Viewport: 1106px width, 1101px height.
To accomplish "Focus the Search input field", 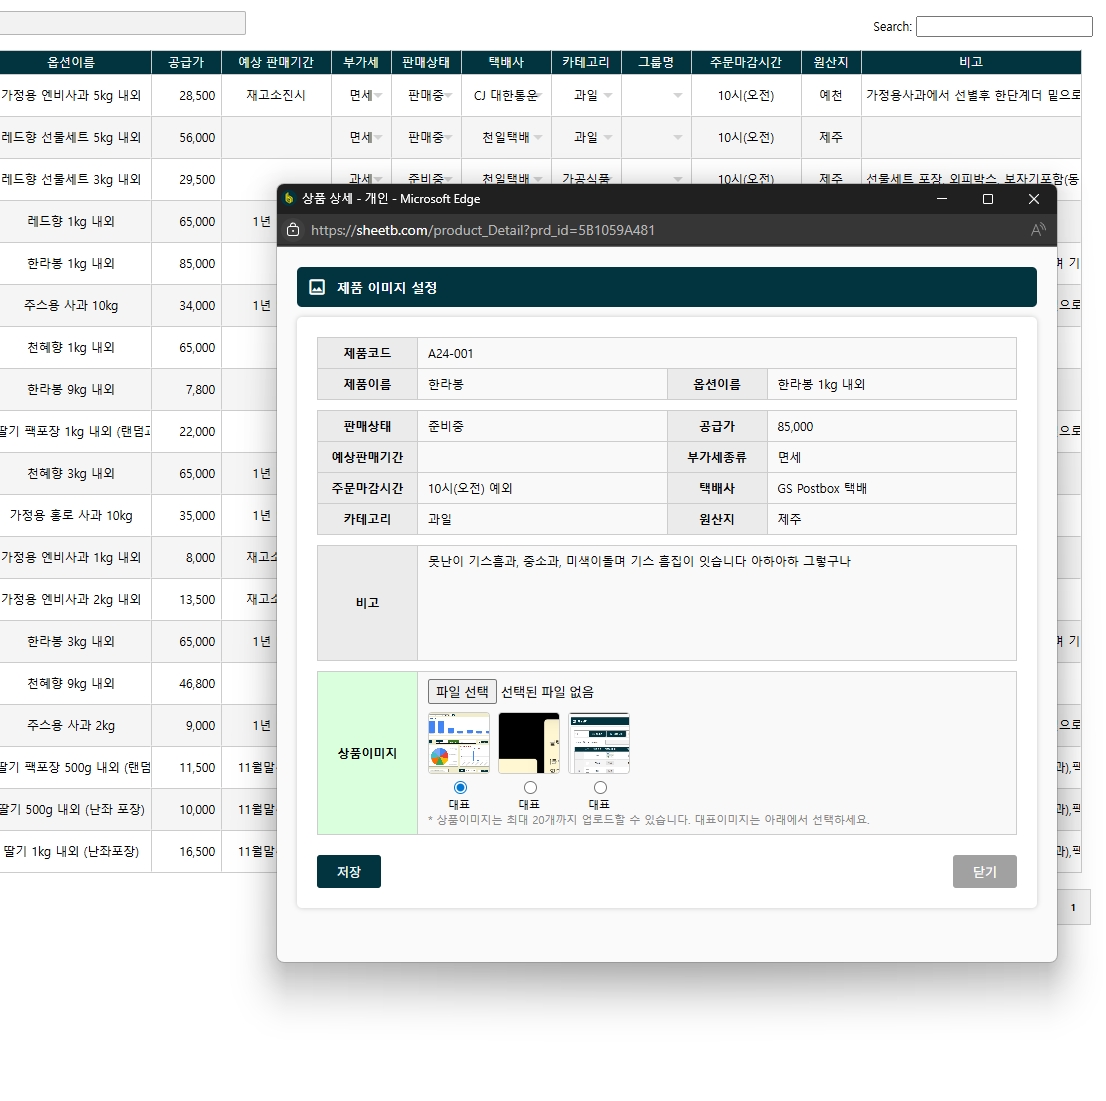I will click(1004, 26).
